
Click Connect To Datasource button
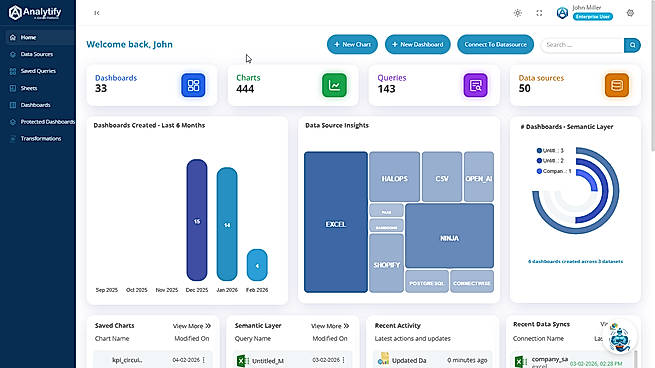coord(495,44)
